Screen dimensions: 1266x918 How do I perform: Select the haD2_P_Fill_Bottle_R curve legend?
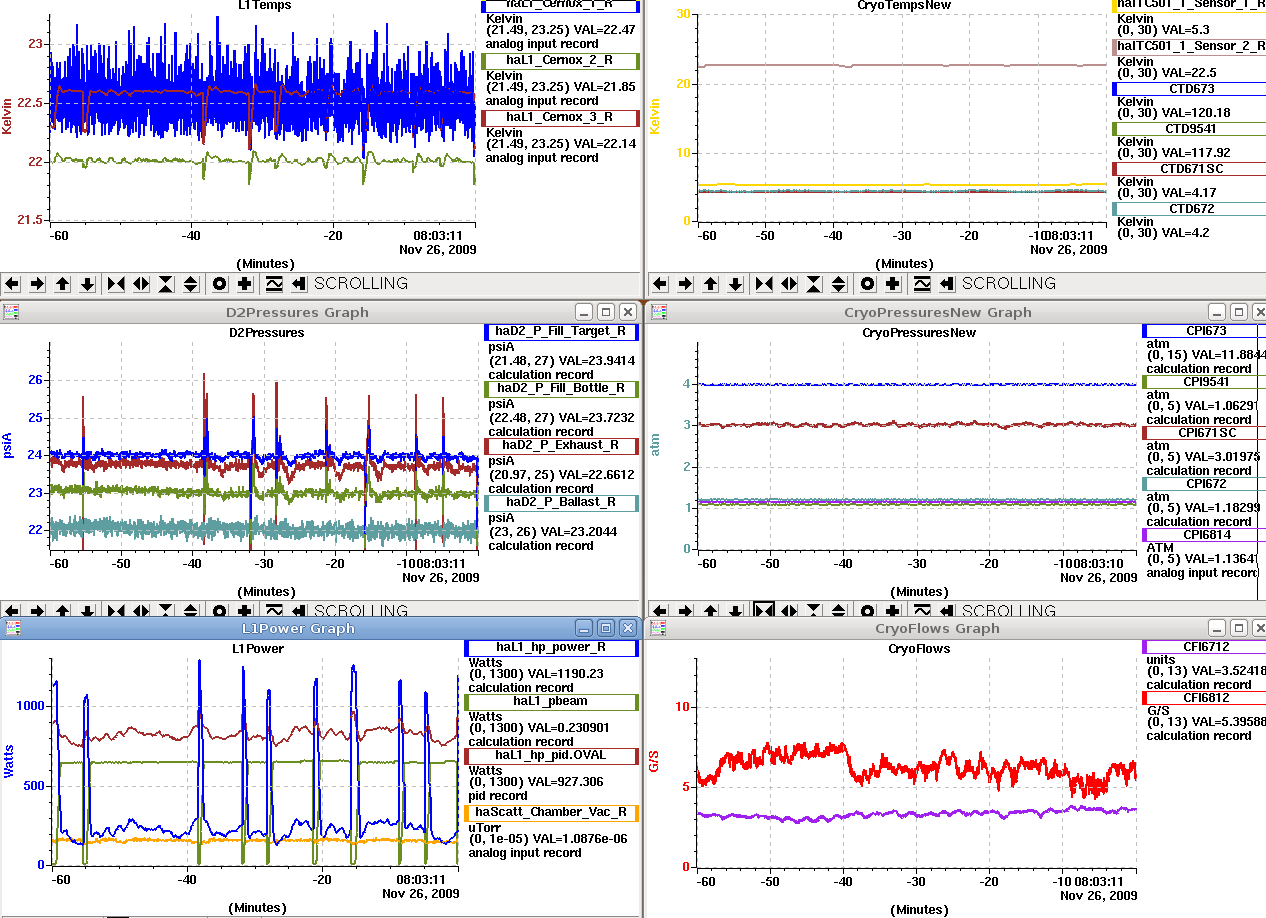[x=560, y=388]
